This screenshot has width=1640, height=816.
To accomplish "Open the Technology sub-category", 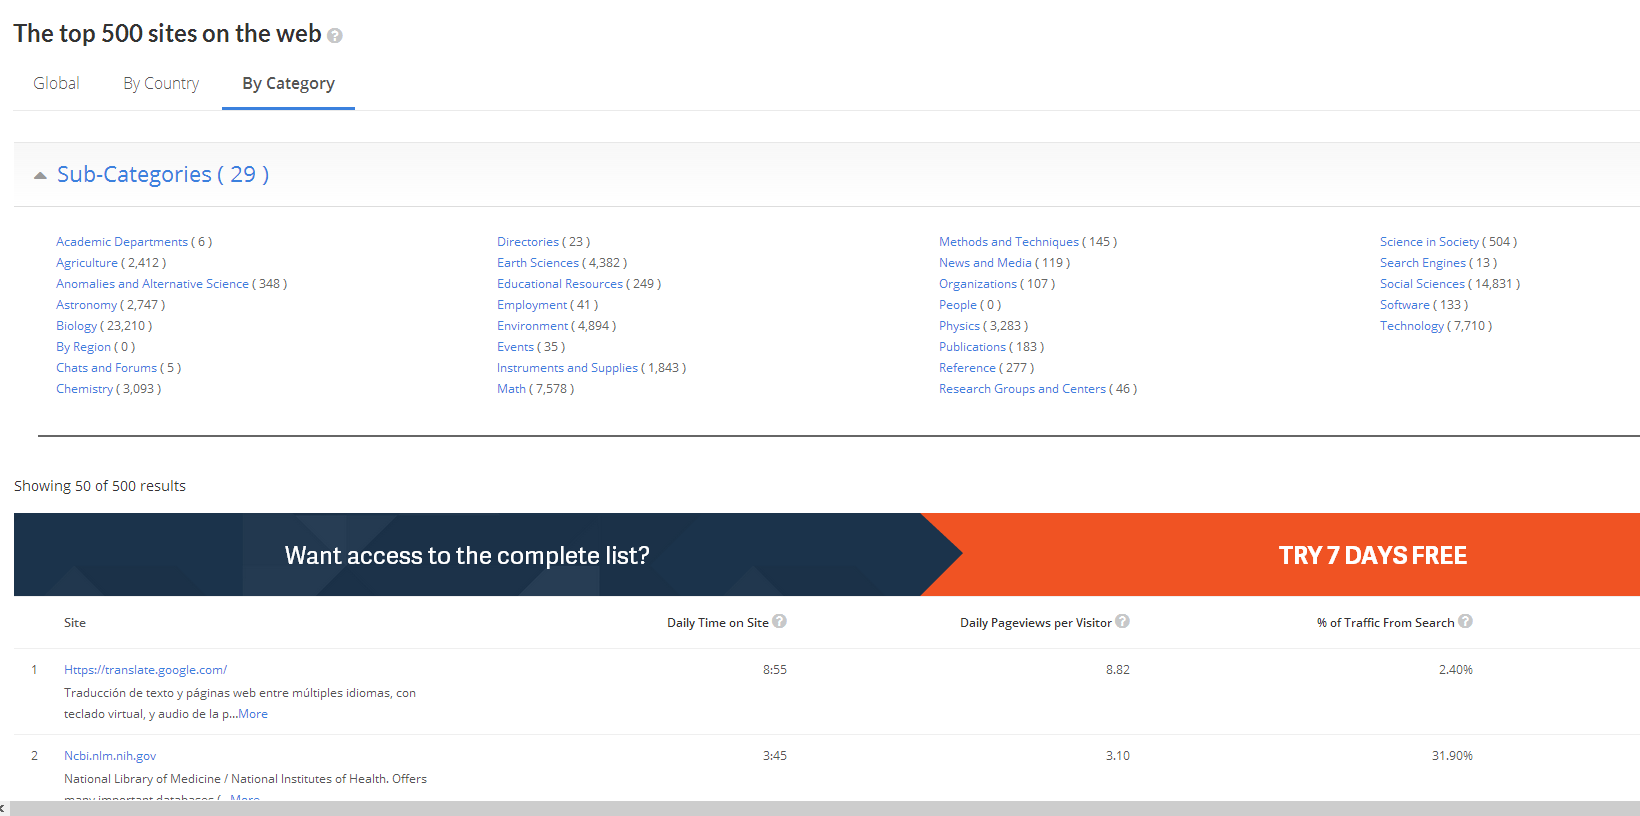I will pos(1412,326).
